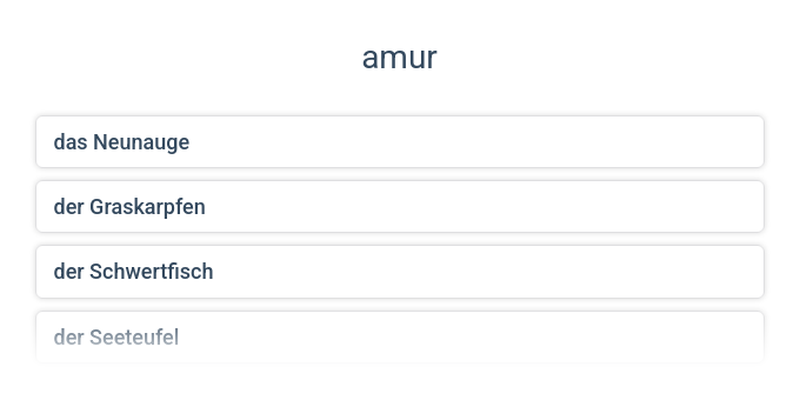Choose 'der Graskarpfen' as the translation
Viewport: 800px width, 400px height.
[x=400, y=207]
